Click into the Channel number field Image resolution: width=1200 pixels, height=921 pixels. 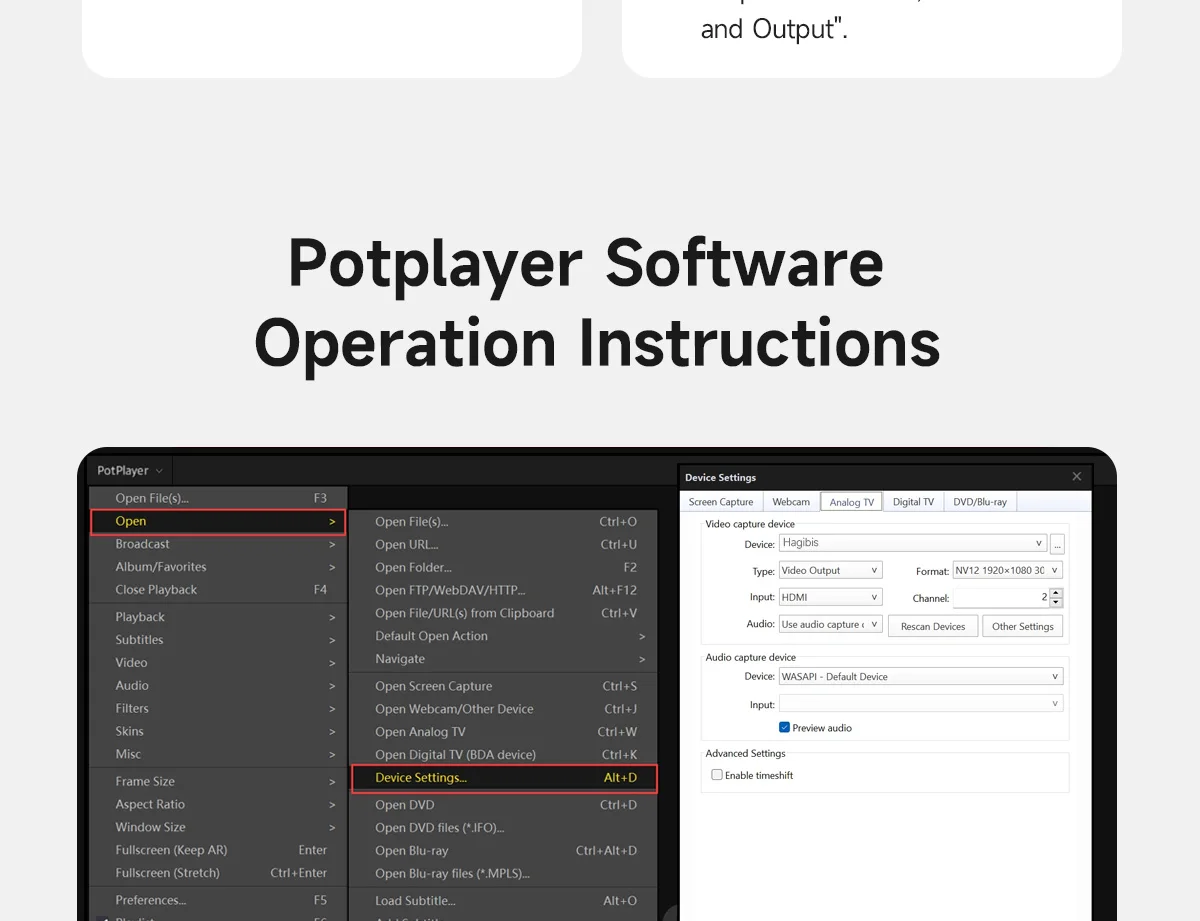click(1001, 598)
